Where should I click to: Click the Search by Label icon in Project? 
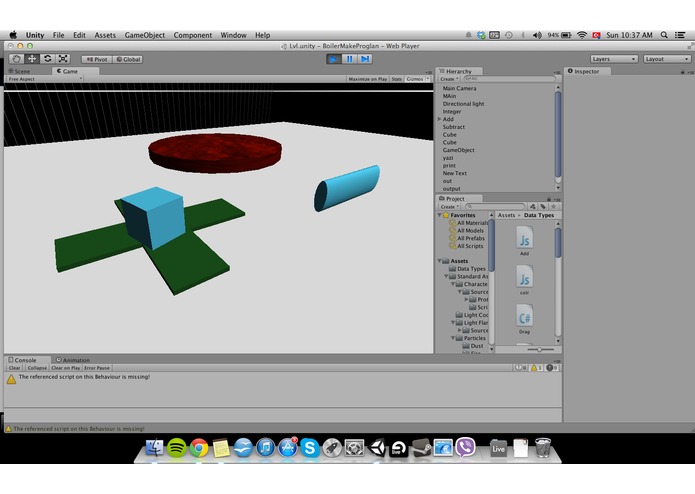[x=543, y=206]
